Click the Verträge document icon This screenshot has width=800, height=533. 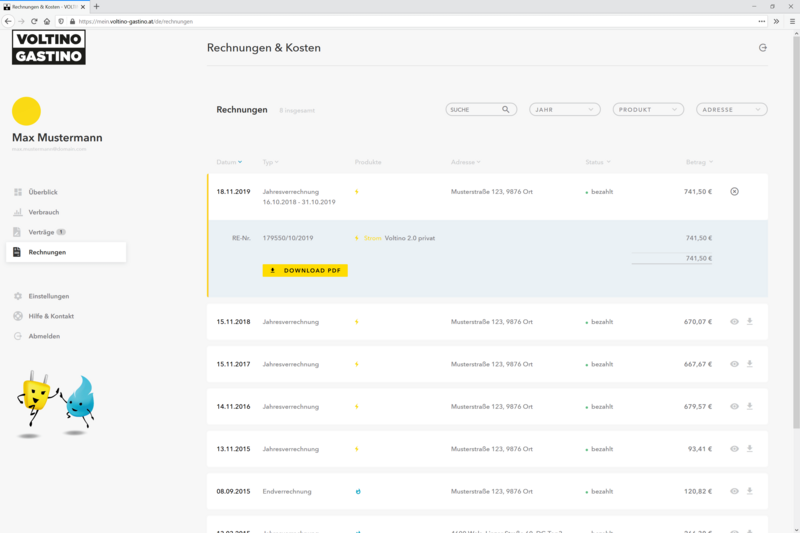(17, 232)
